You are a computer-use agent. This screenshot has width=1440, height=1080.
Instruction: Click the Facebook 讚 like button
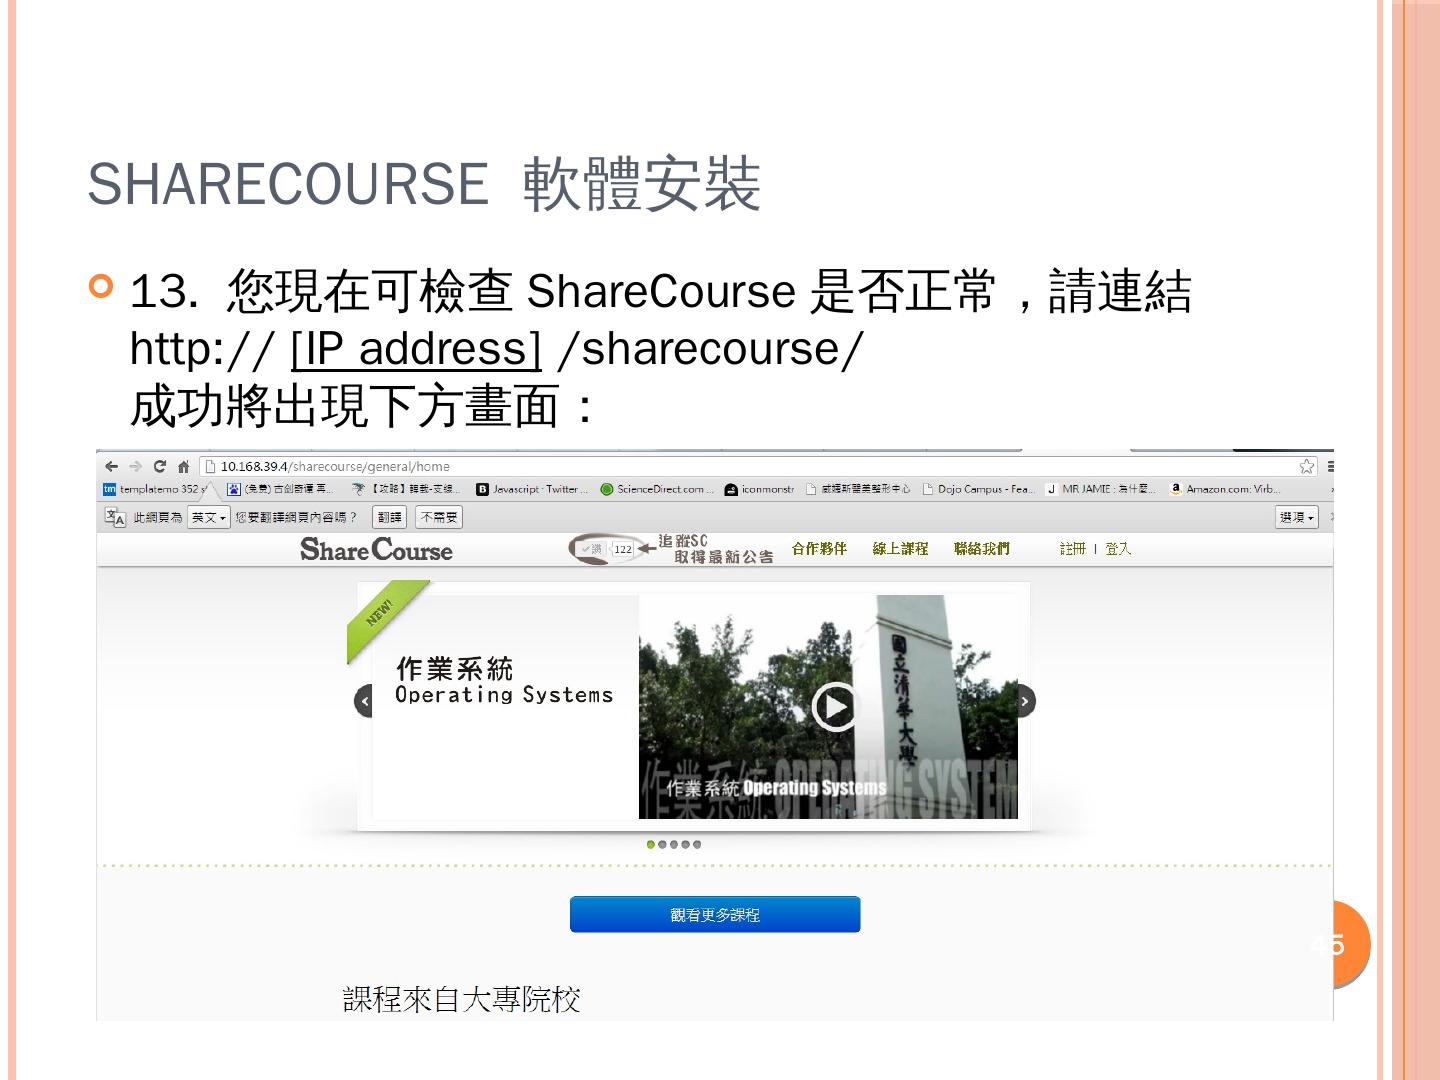(x=592, y=549)
